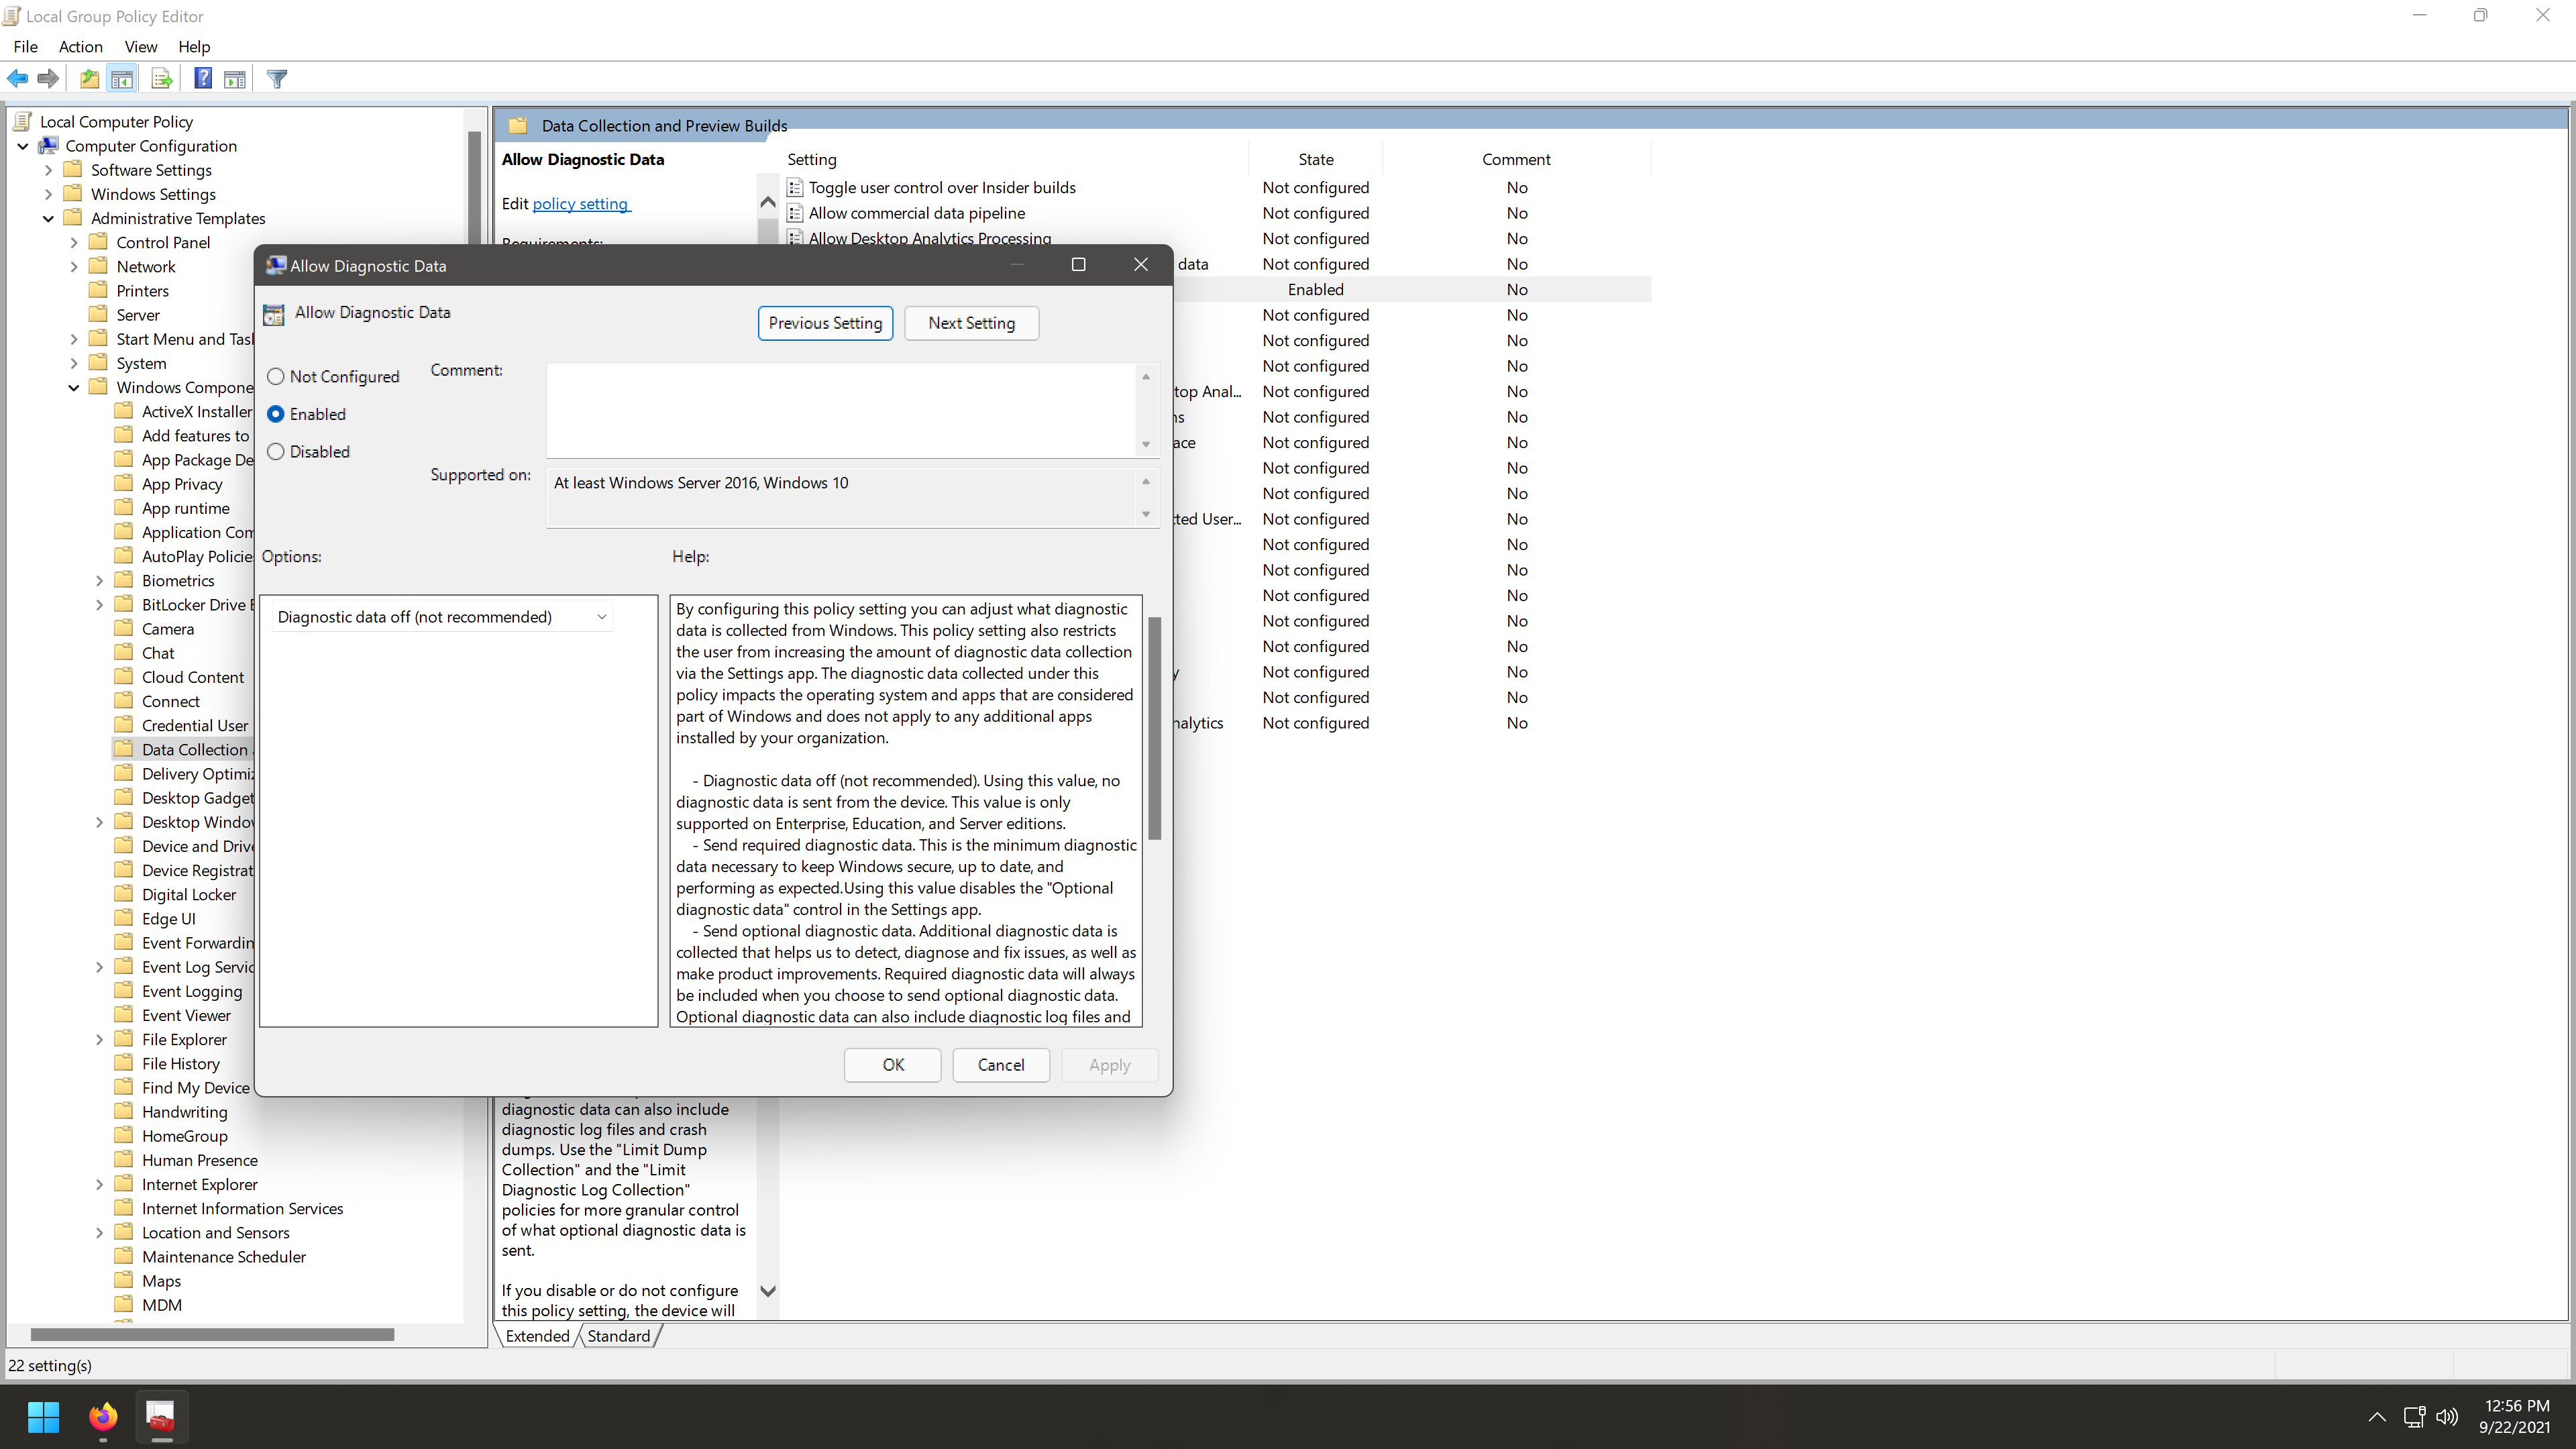The image size is (2576, 1449).
Task: Collapse the Administrative Templates node
Action: pyautogui.click(x=48, y=218)
